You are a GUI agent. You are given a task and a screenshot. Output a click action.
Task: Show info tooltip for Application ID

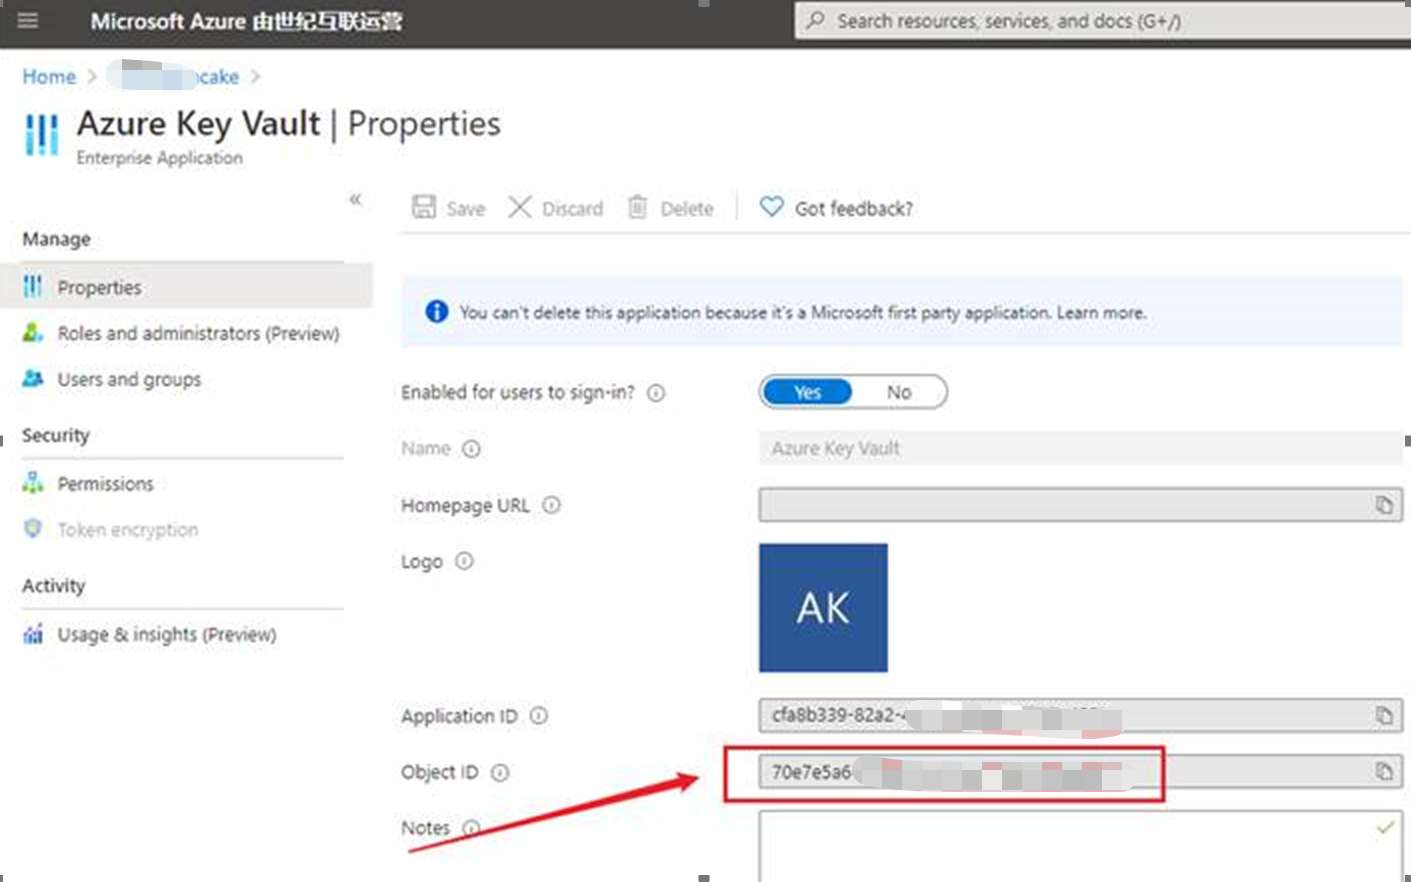[539, 716]
